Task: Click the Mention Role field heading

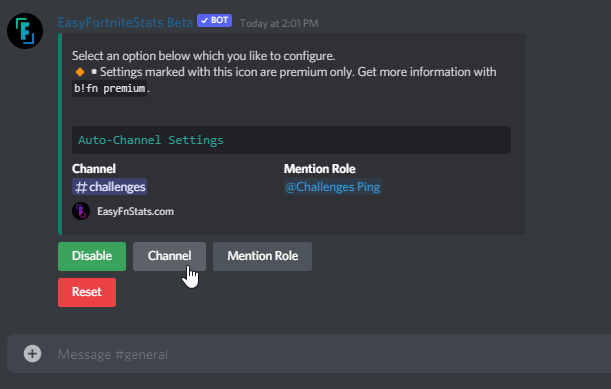Action: (x=320, y=169)
